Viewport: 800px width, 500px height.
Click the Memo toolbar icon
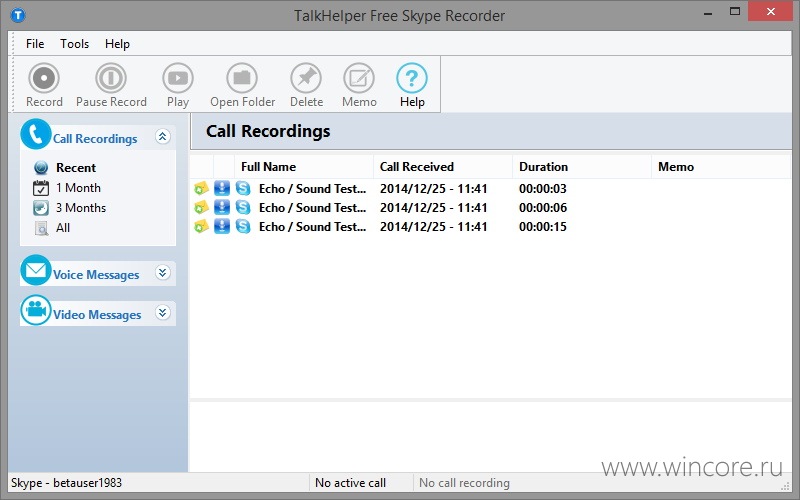tap(359, 78)
